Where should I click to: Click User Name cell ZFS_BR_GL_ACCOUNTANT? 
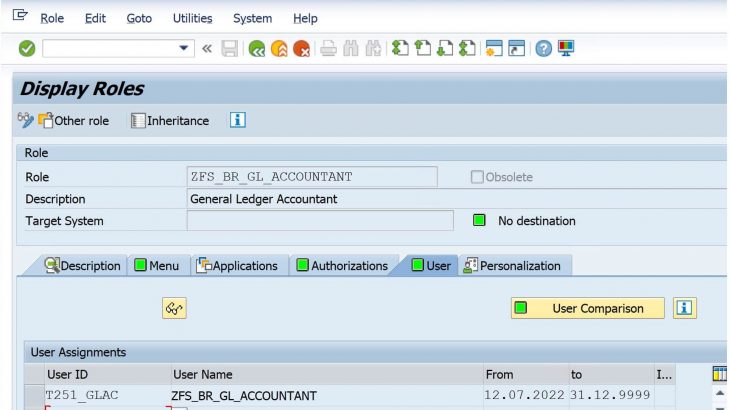327,396
